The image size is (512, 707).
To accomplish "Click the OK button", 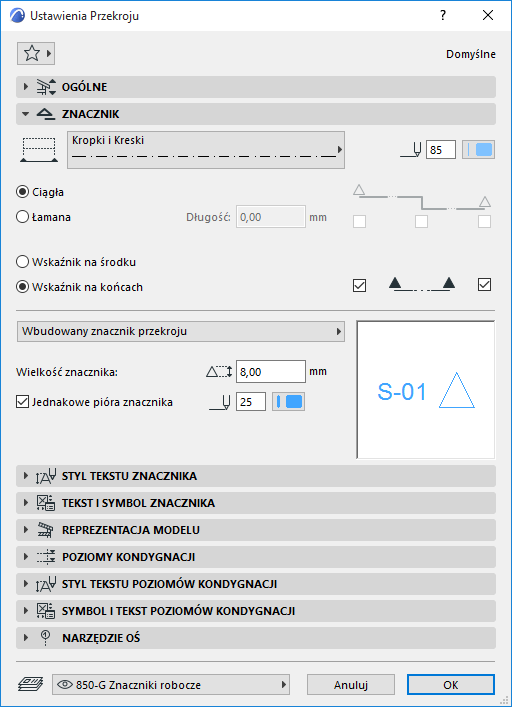I will [451, 685].
